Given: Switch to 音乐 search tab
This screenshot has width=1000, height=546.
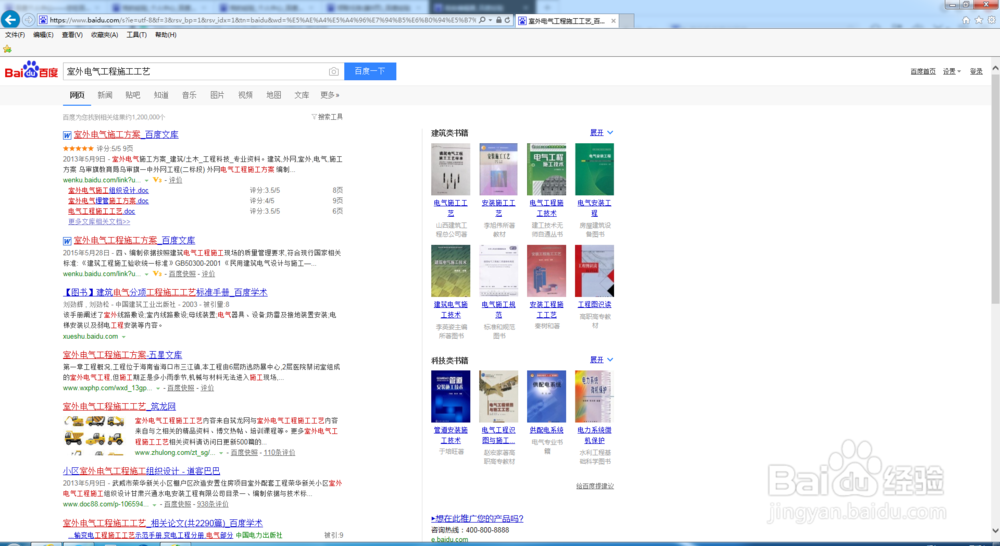Looking at the screenshot, I should [189, 95].
